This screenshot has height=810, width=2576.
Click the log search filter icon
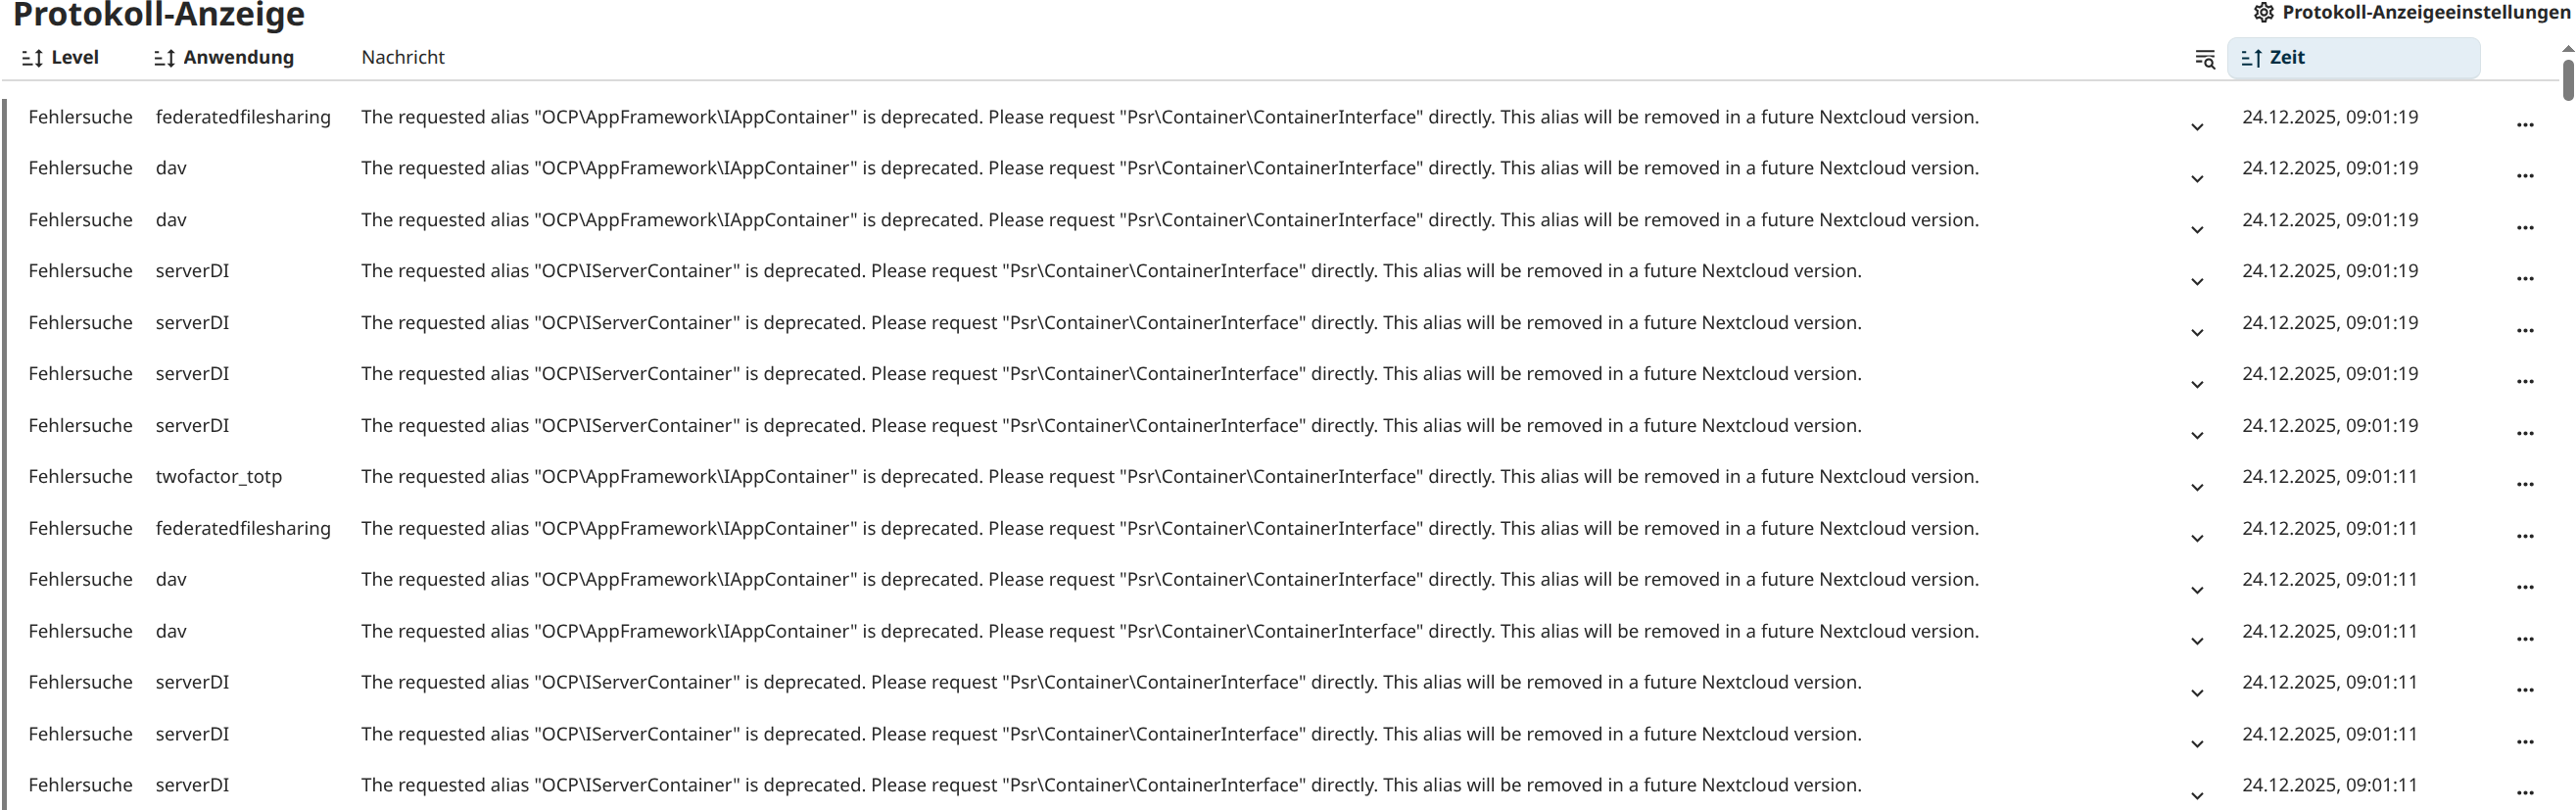click(x=2204, y=59)
